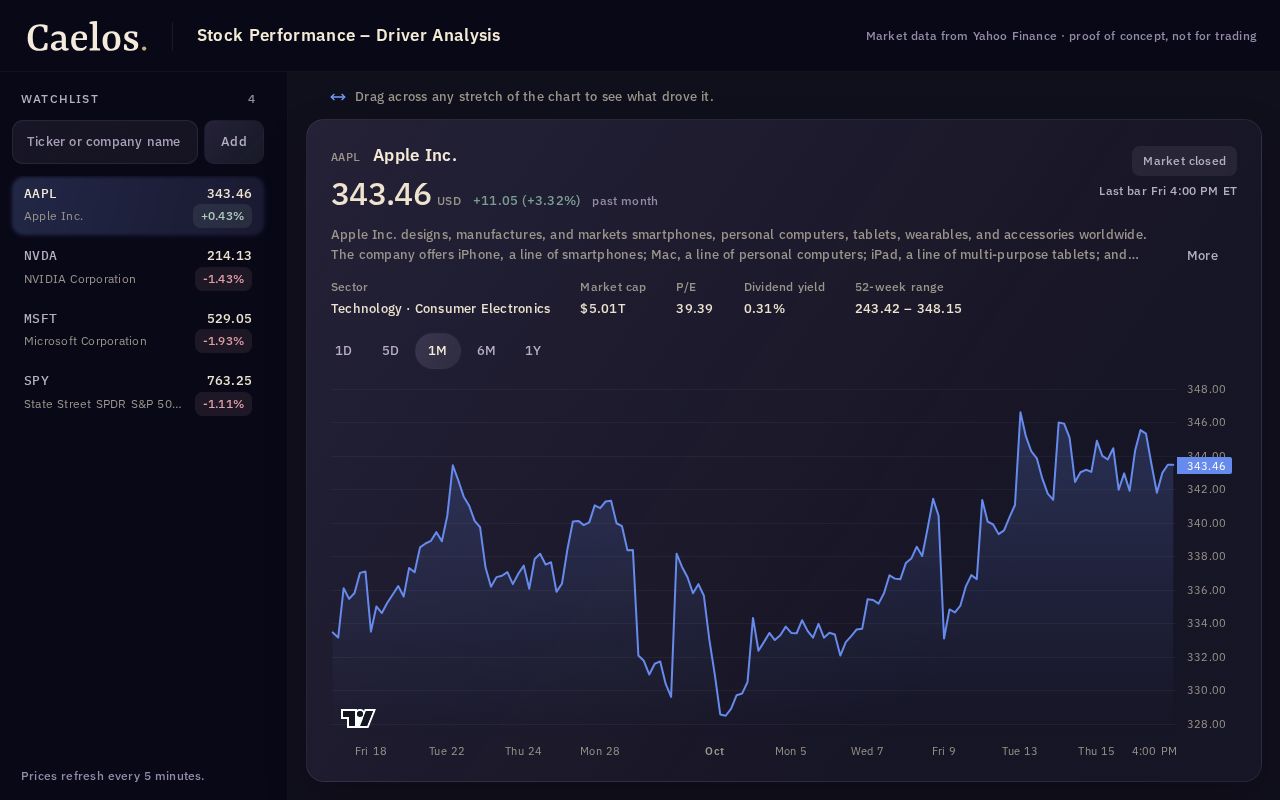Click Prices refresh every 5 minutes note
This screenshot has width=1280, height=800.
click(x=112, y=776)
